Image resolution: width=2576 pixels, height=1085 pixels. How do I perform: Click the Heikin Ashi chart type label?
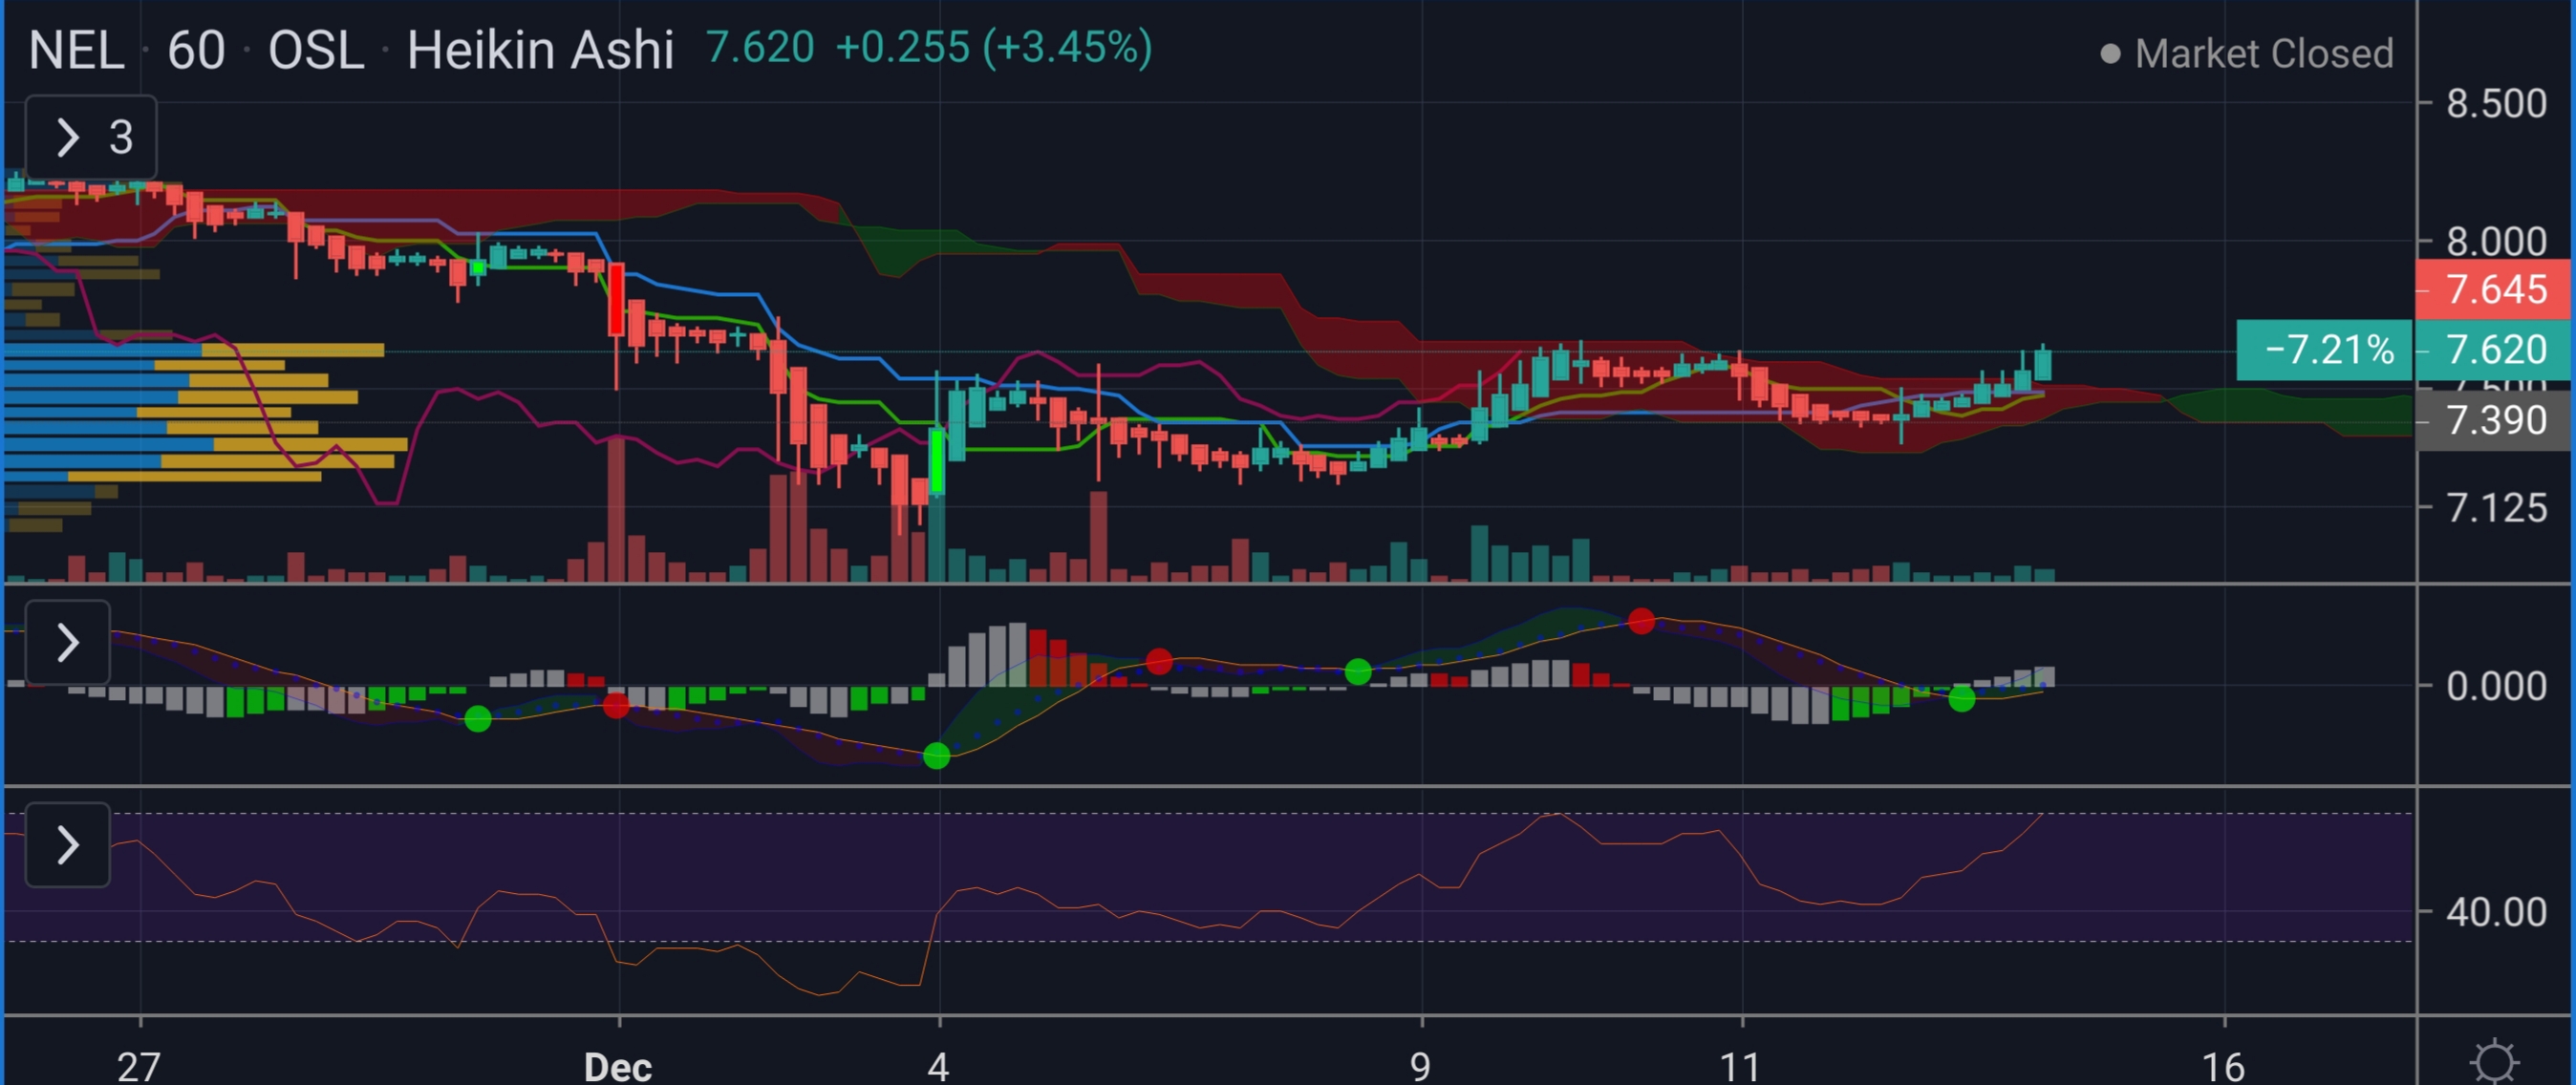tap(540, 50)
